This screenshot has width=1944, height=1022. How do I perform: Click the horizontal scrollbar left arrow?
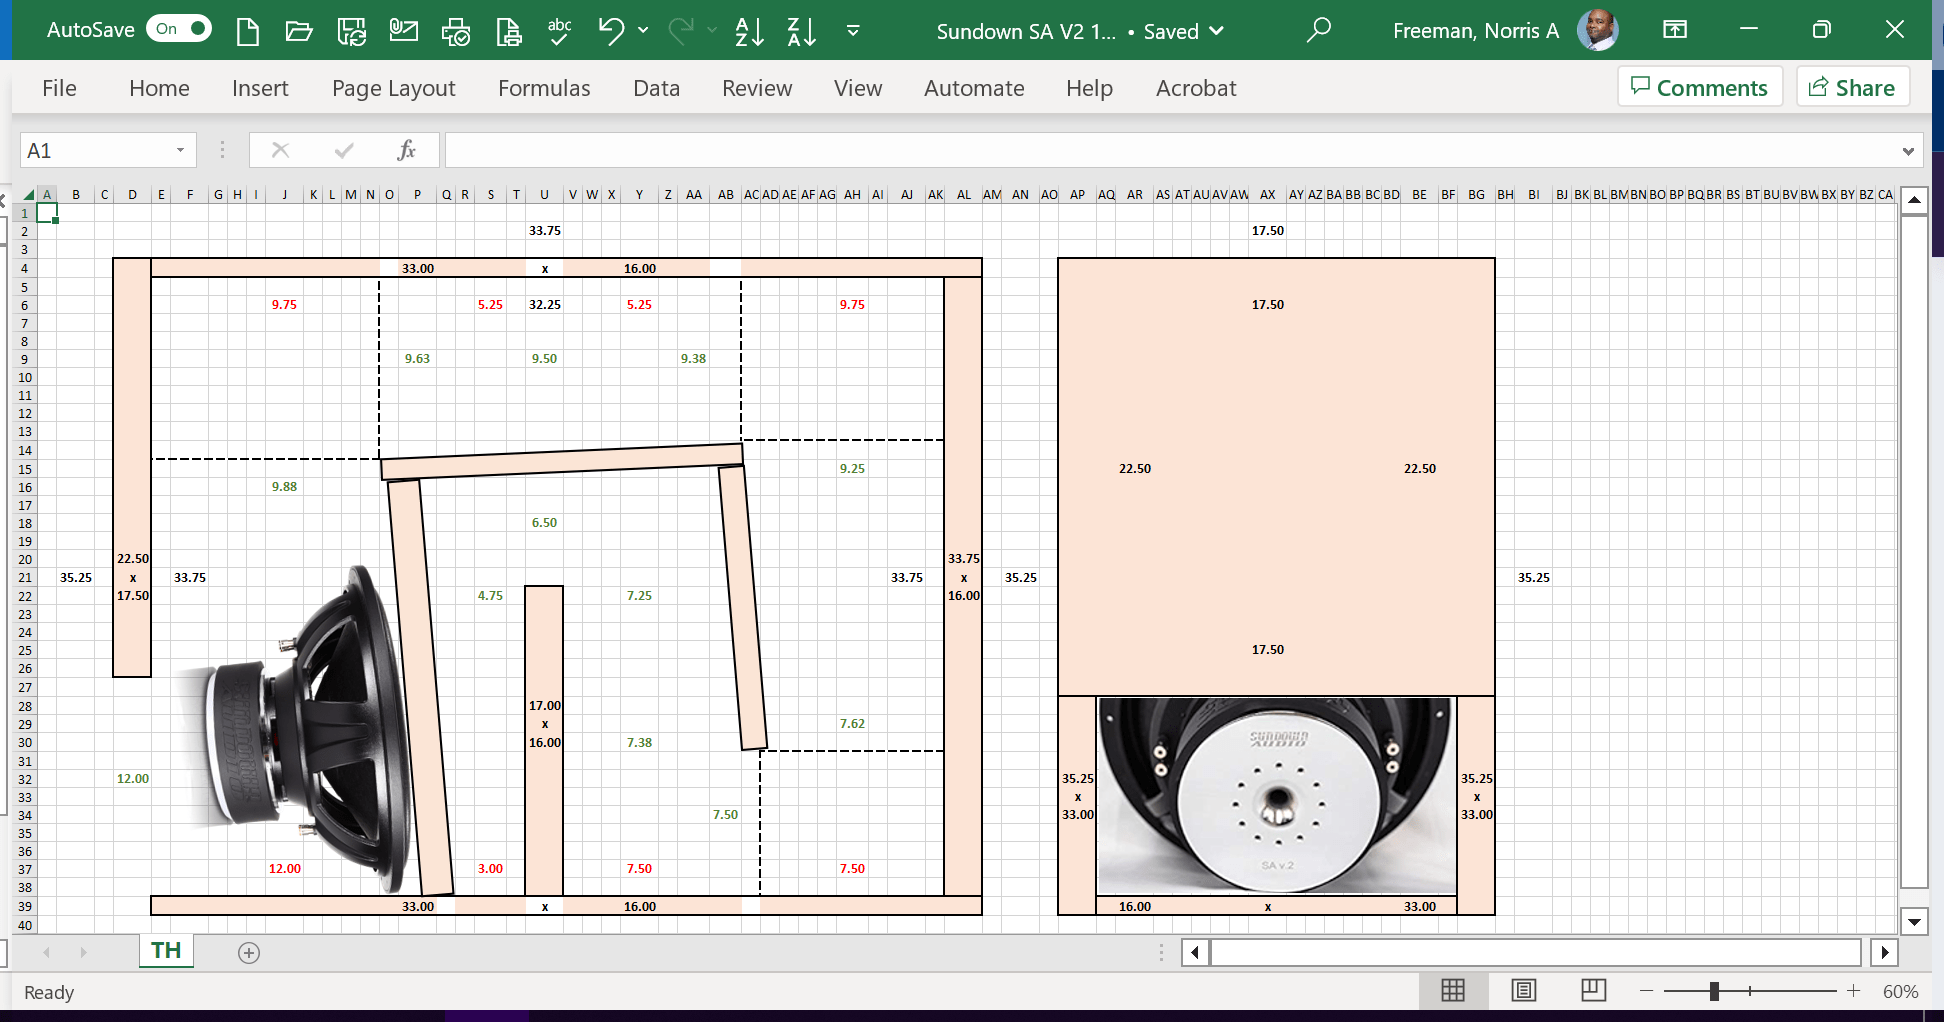click(1195, 952)
